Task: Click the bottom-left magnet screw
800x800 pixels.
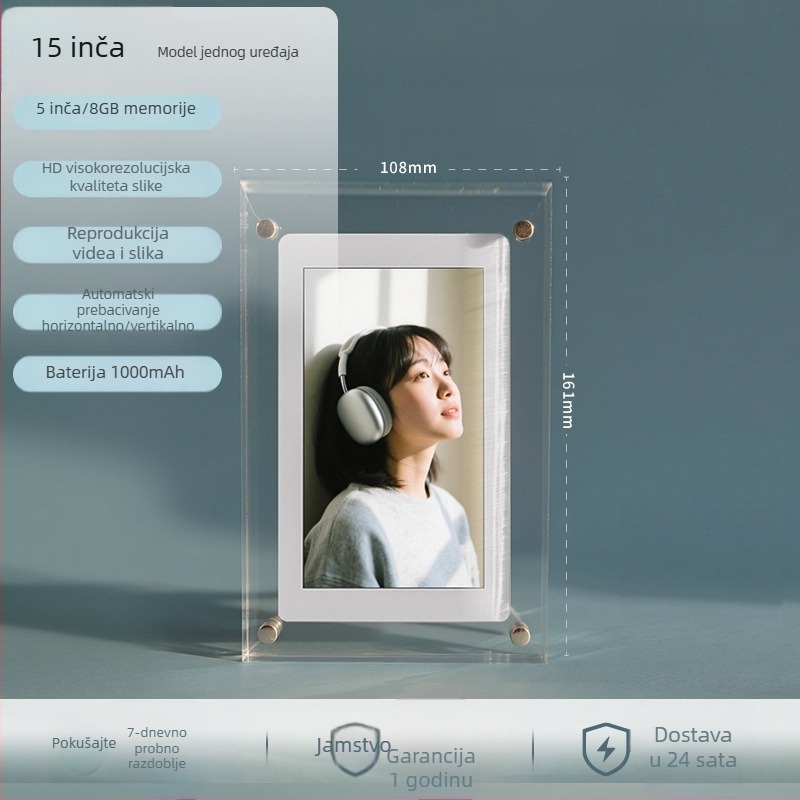Action: [x=269, y=631]
